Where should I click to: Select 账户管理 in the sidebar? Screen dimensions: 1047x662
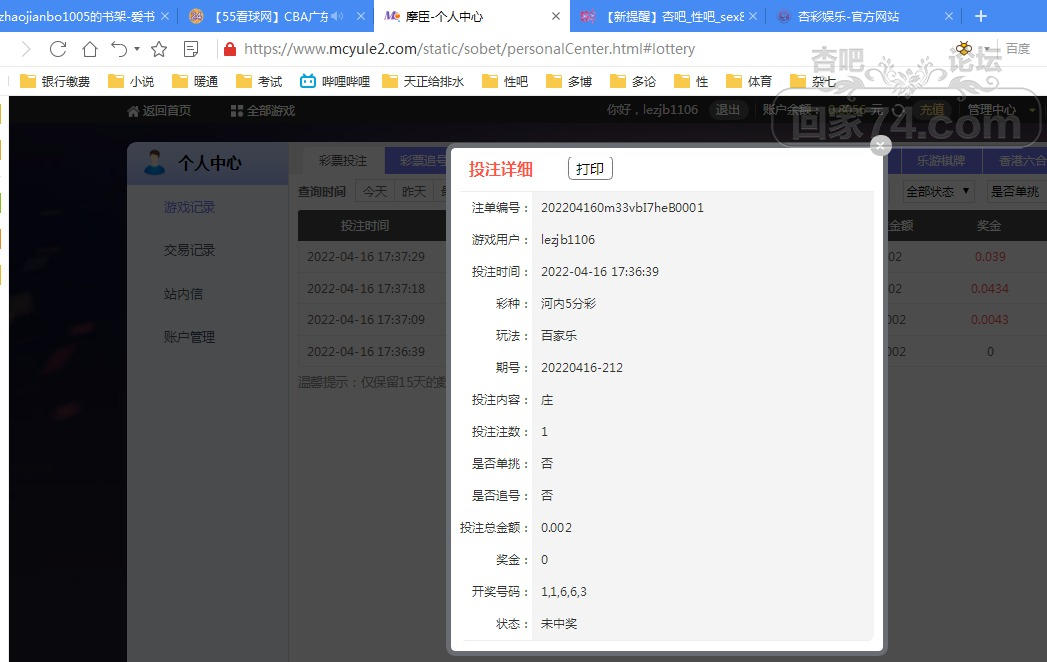point(190,337)
